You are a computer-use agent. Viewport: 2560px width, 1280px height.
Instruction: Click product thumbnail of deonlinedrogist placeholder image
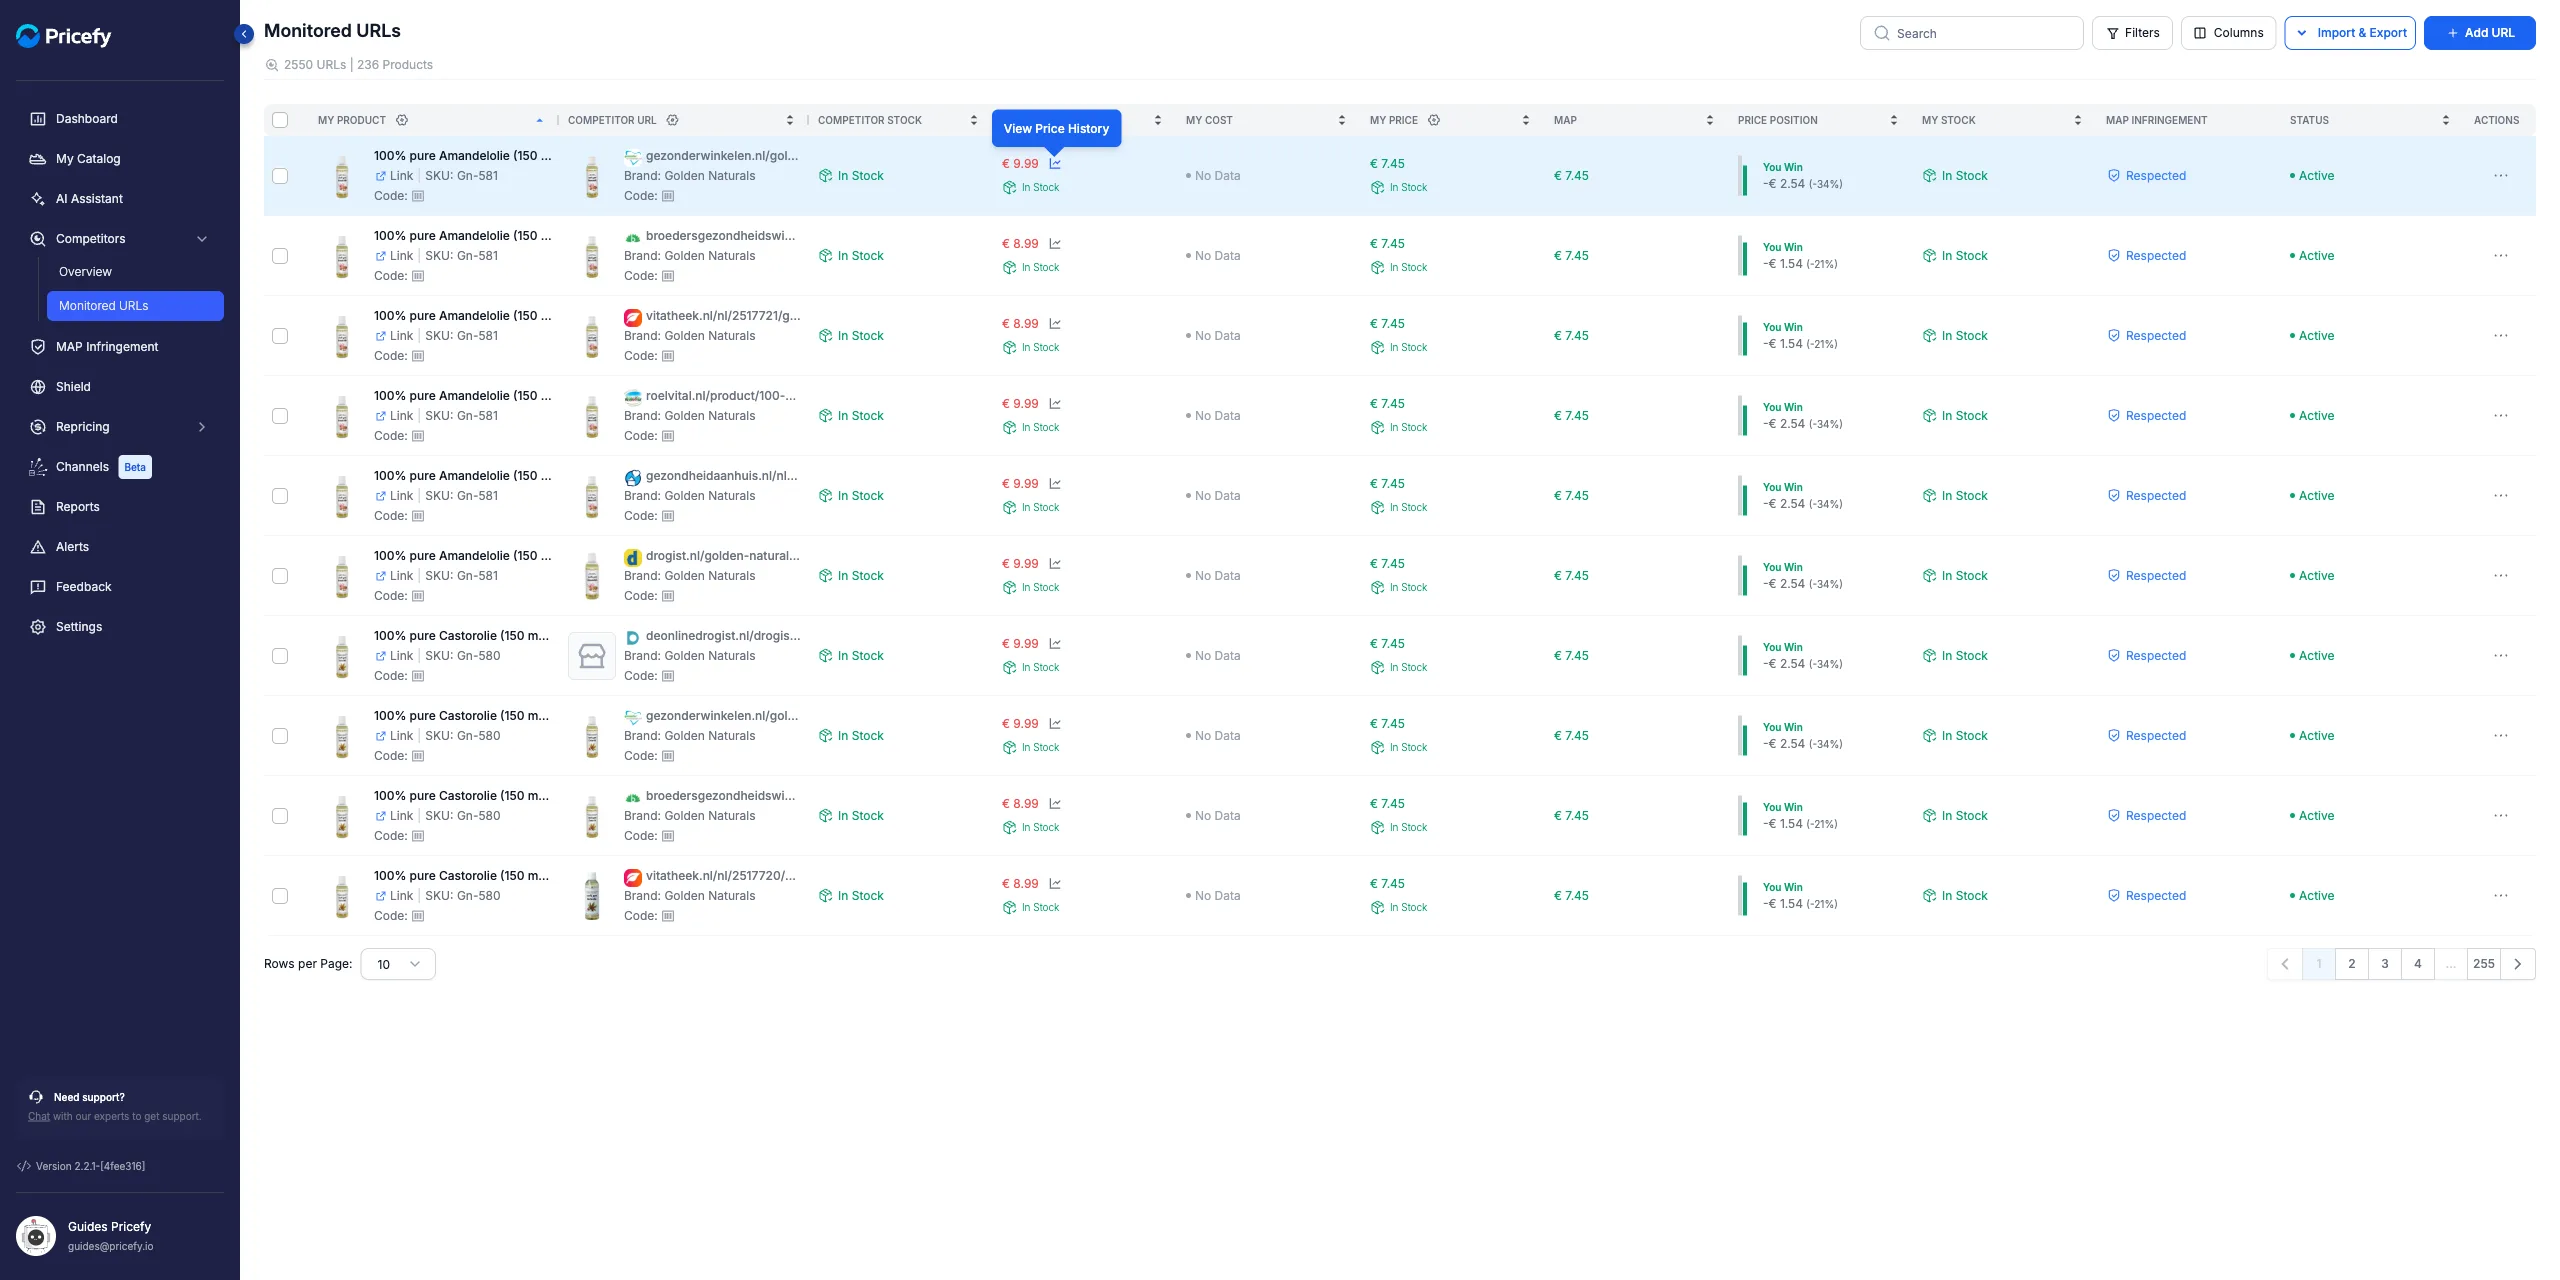click(592, 656)
